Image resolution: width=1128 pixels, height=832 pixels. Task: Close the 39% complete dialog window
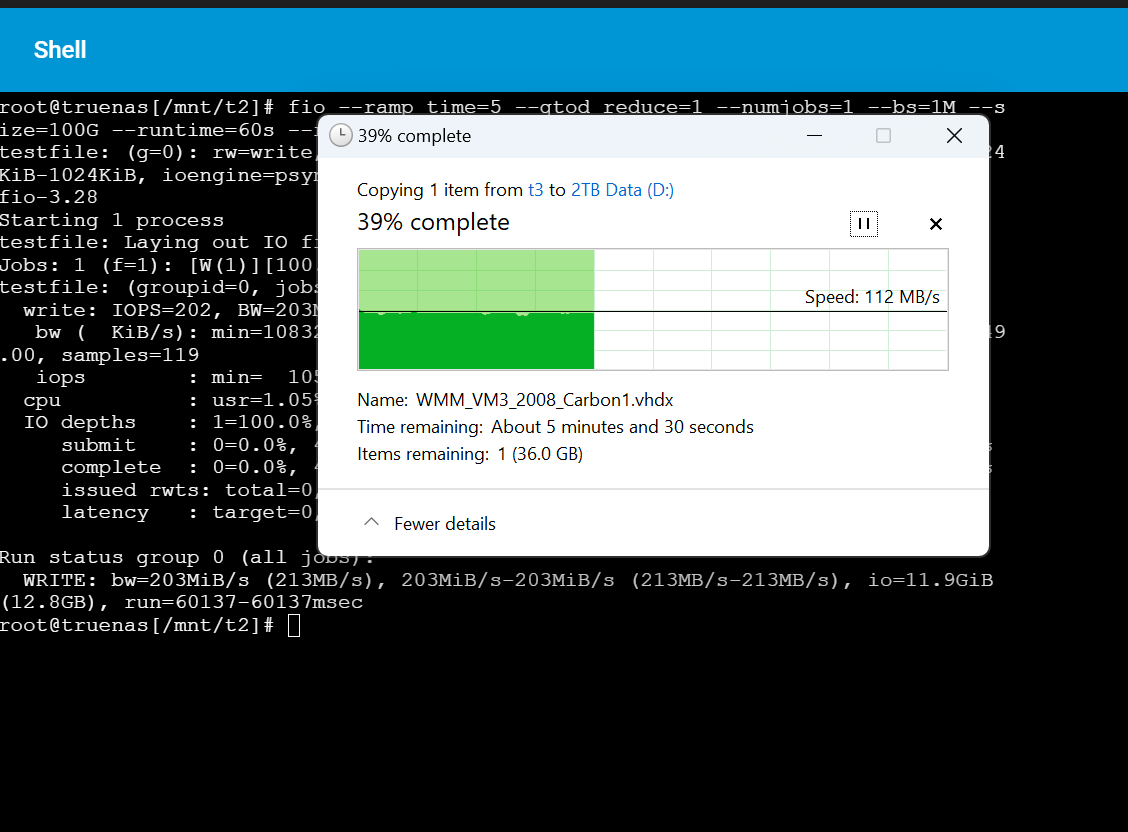[x=954, y=135]
